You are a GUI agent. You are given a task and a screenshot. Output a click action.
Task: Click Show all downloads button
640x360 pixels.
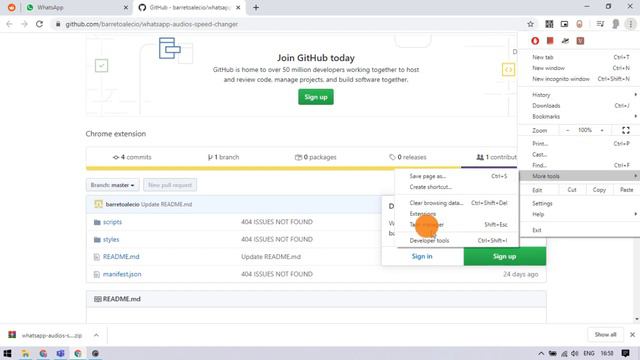click(x=605, y=335)
